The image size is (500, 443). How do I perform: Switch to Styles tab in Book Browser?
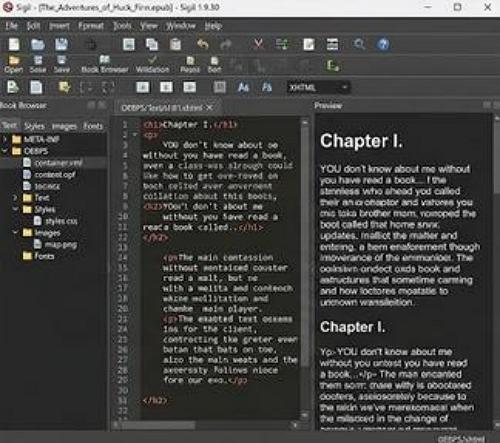tap(34, 126)
